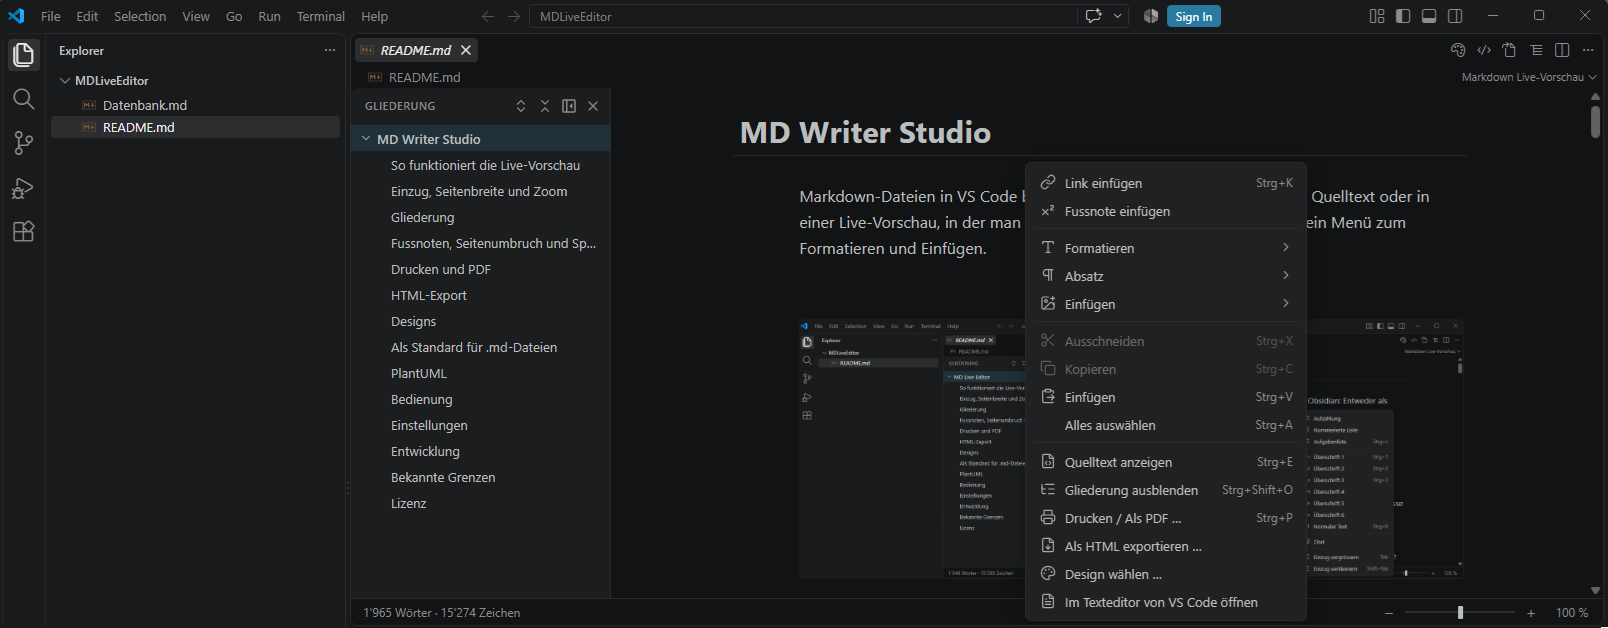
Task: Collapse the MDLiveEditor folder
Action: point(65,81)
